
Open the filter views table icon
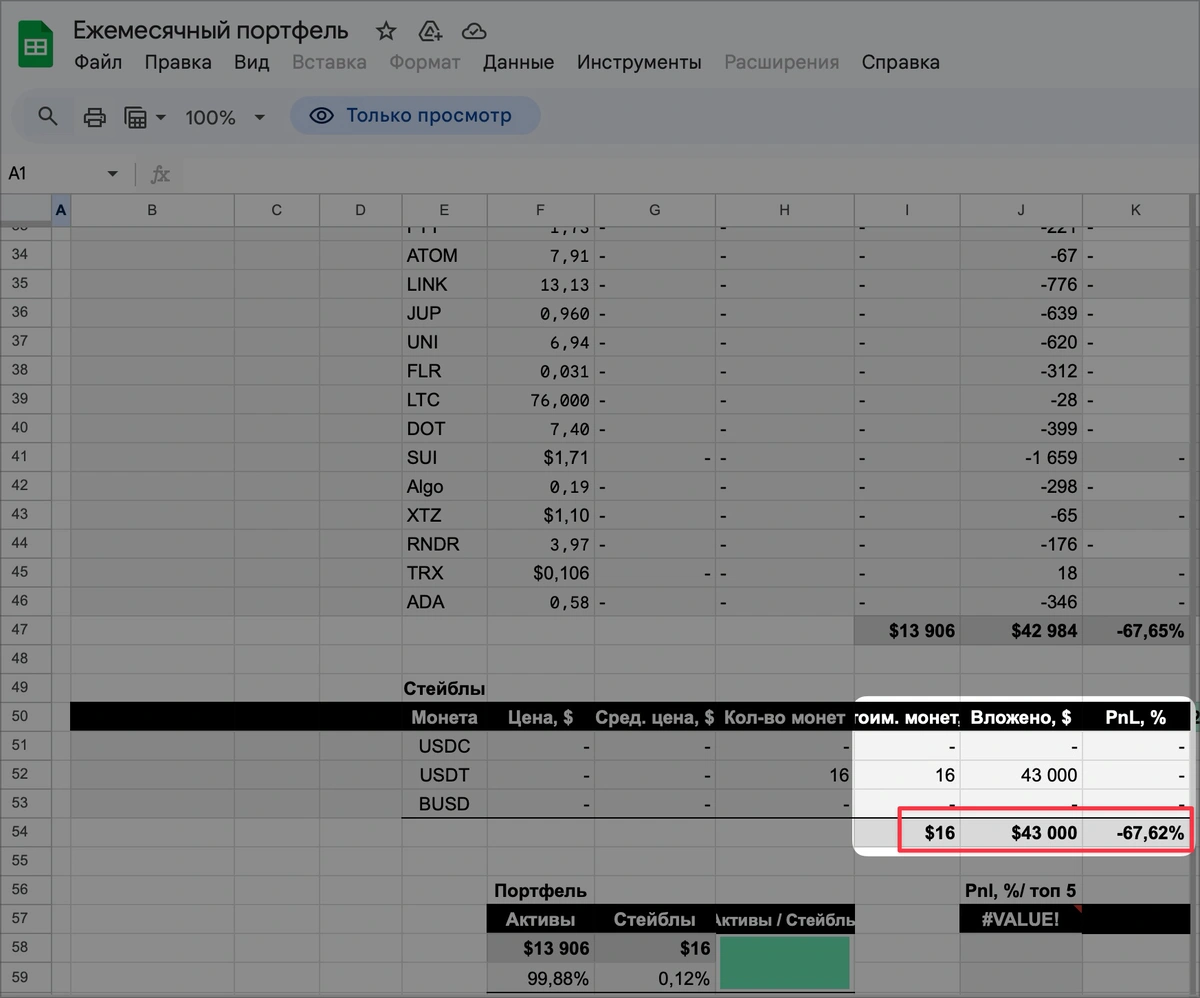[136, 117]
